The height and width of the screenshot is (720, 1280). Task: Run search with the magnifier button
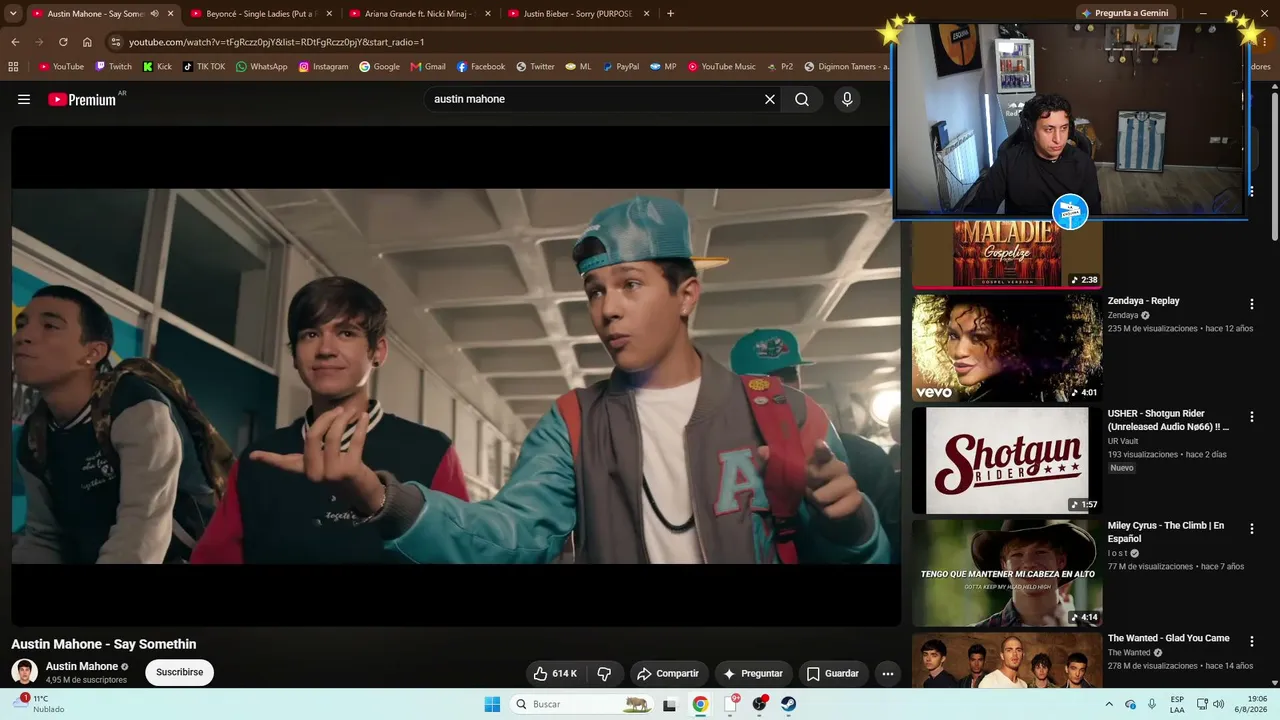click(802, 99)
